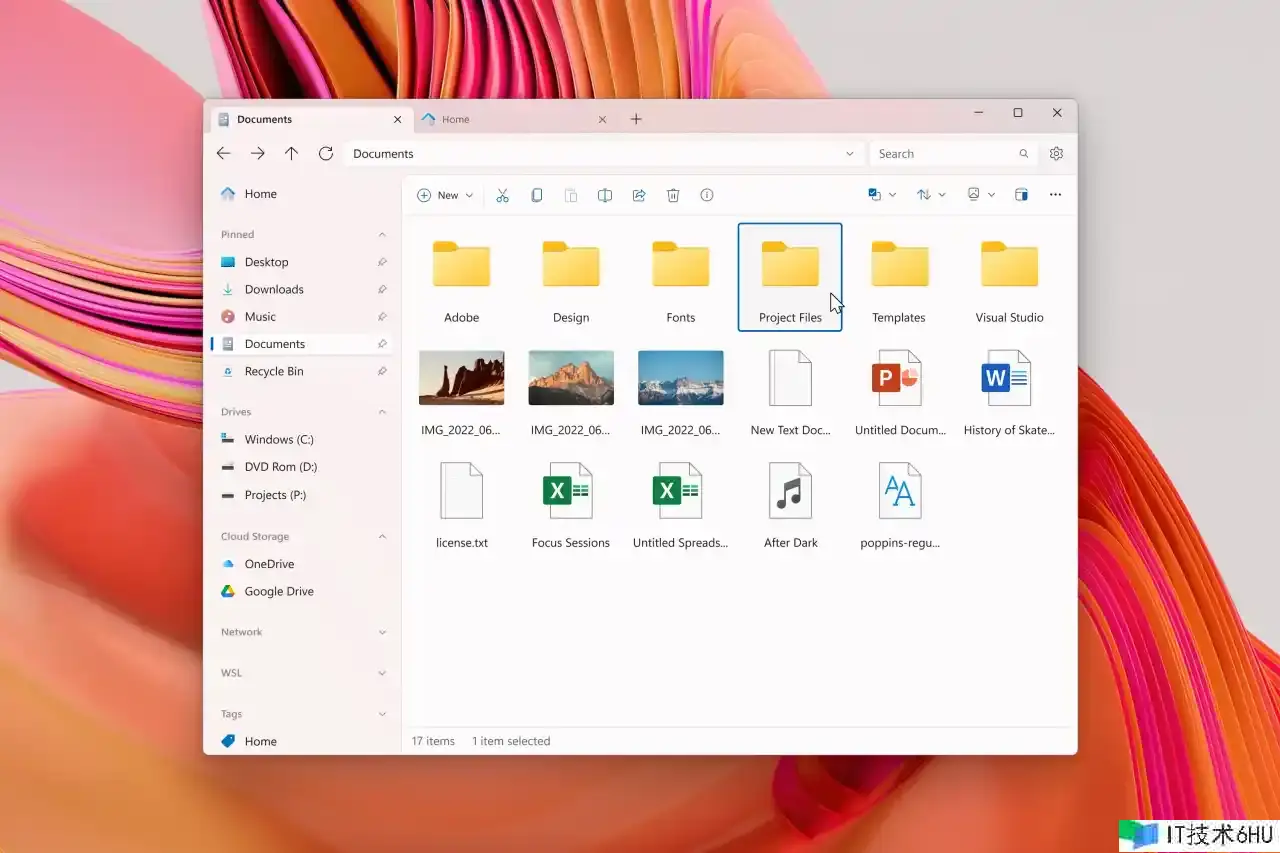
Task: Select the Visual Studio folder
Action: coord(1009,277)
